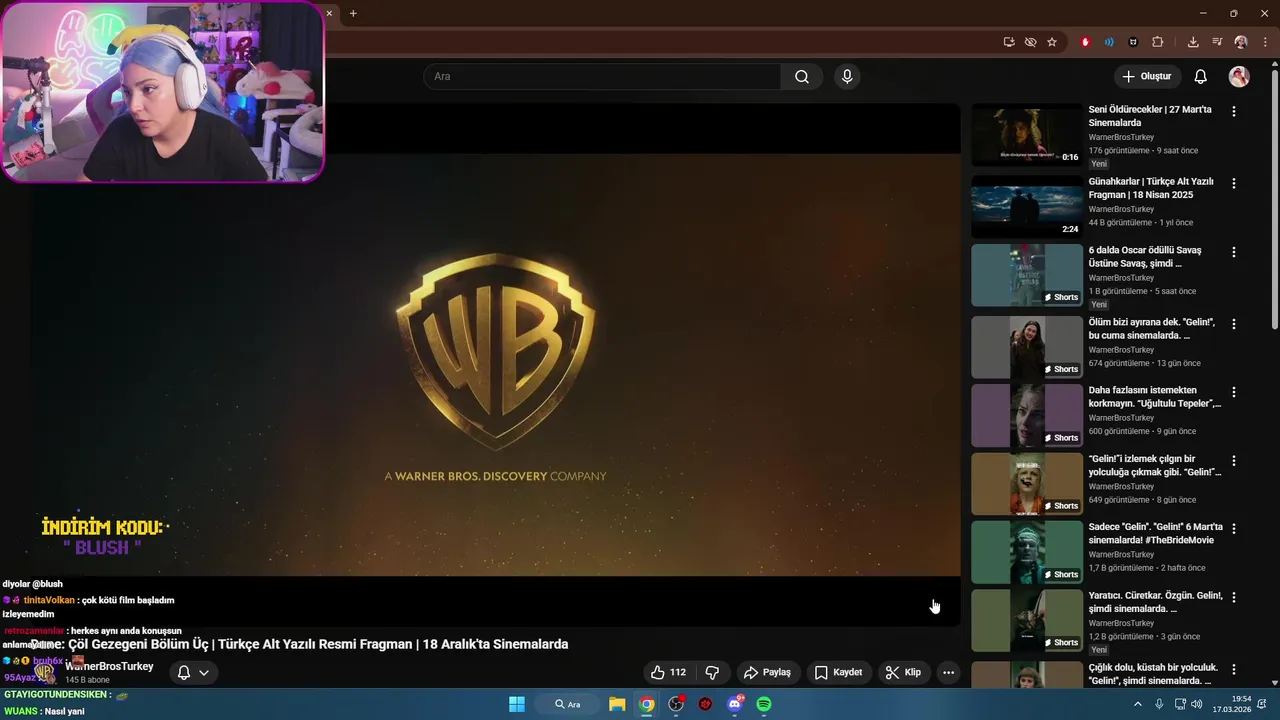Open the WarnerBrosTurkey channel link
This screenshot has width=1280, height=720.
[109, 666]
